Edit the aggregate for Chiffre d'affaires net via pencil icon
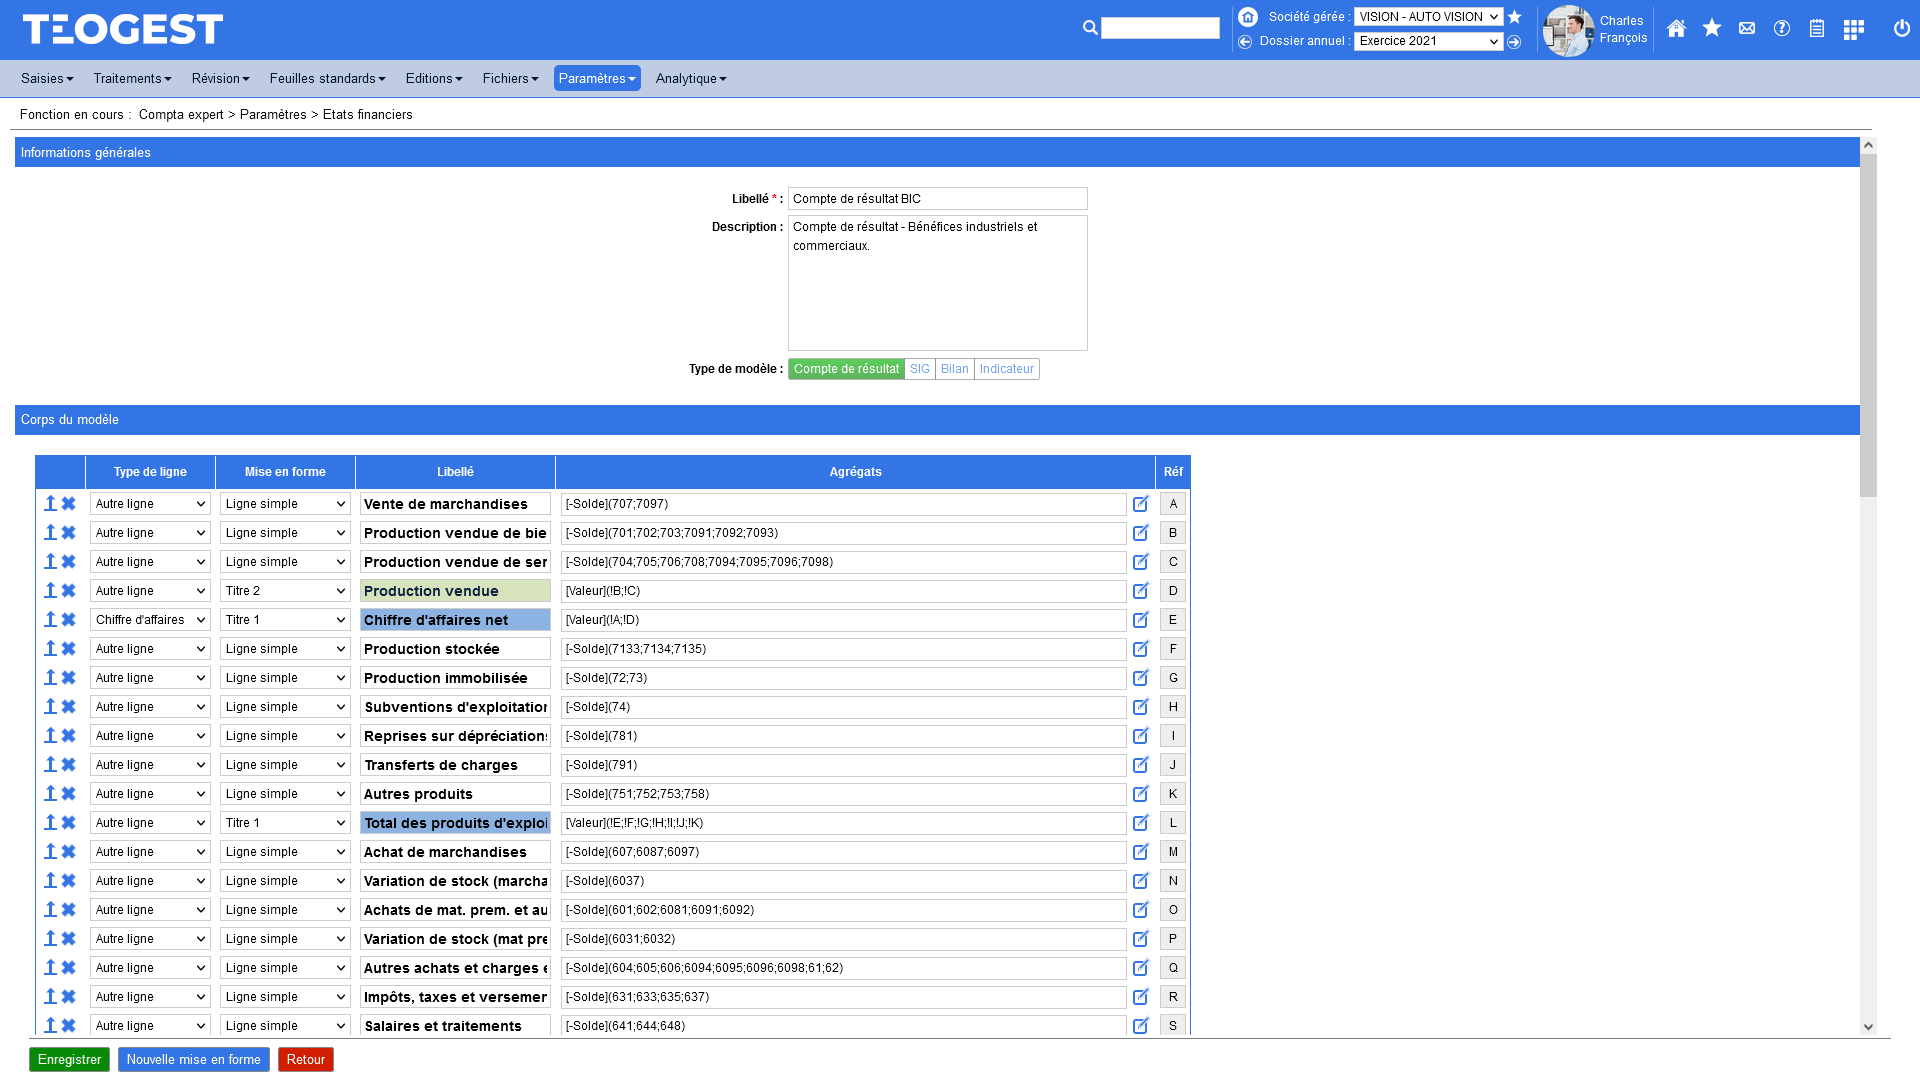 click(x=1141, y=620)
